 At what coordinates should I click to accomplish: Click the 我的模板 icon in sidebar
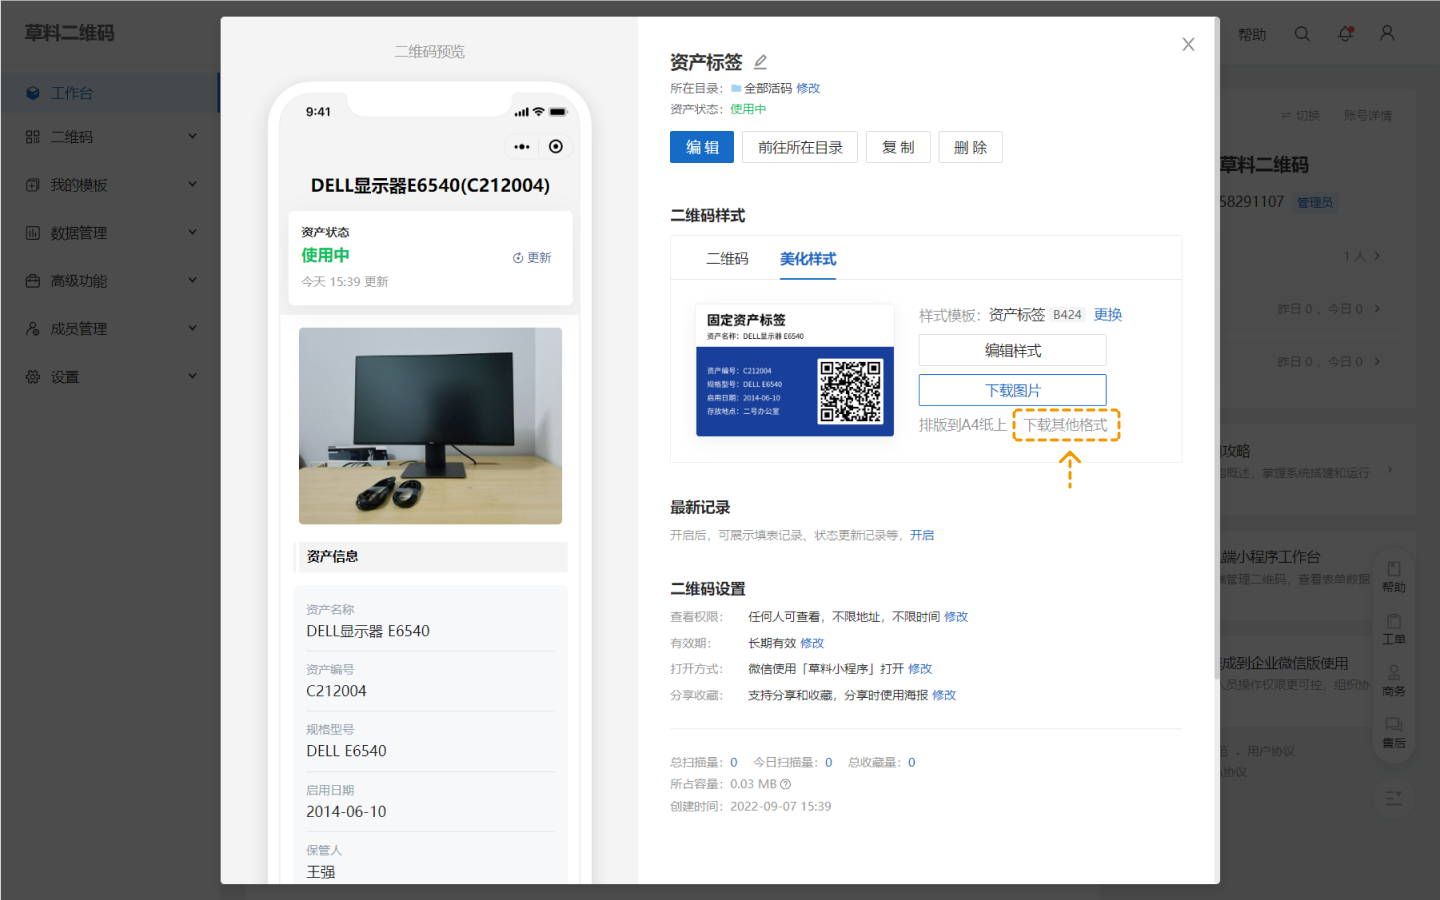(33, 185)
